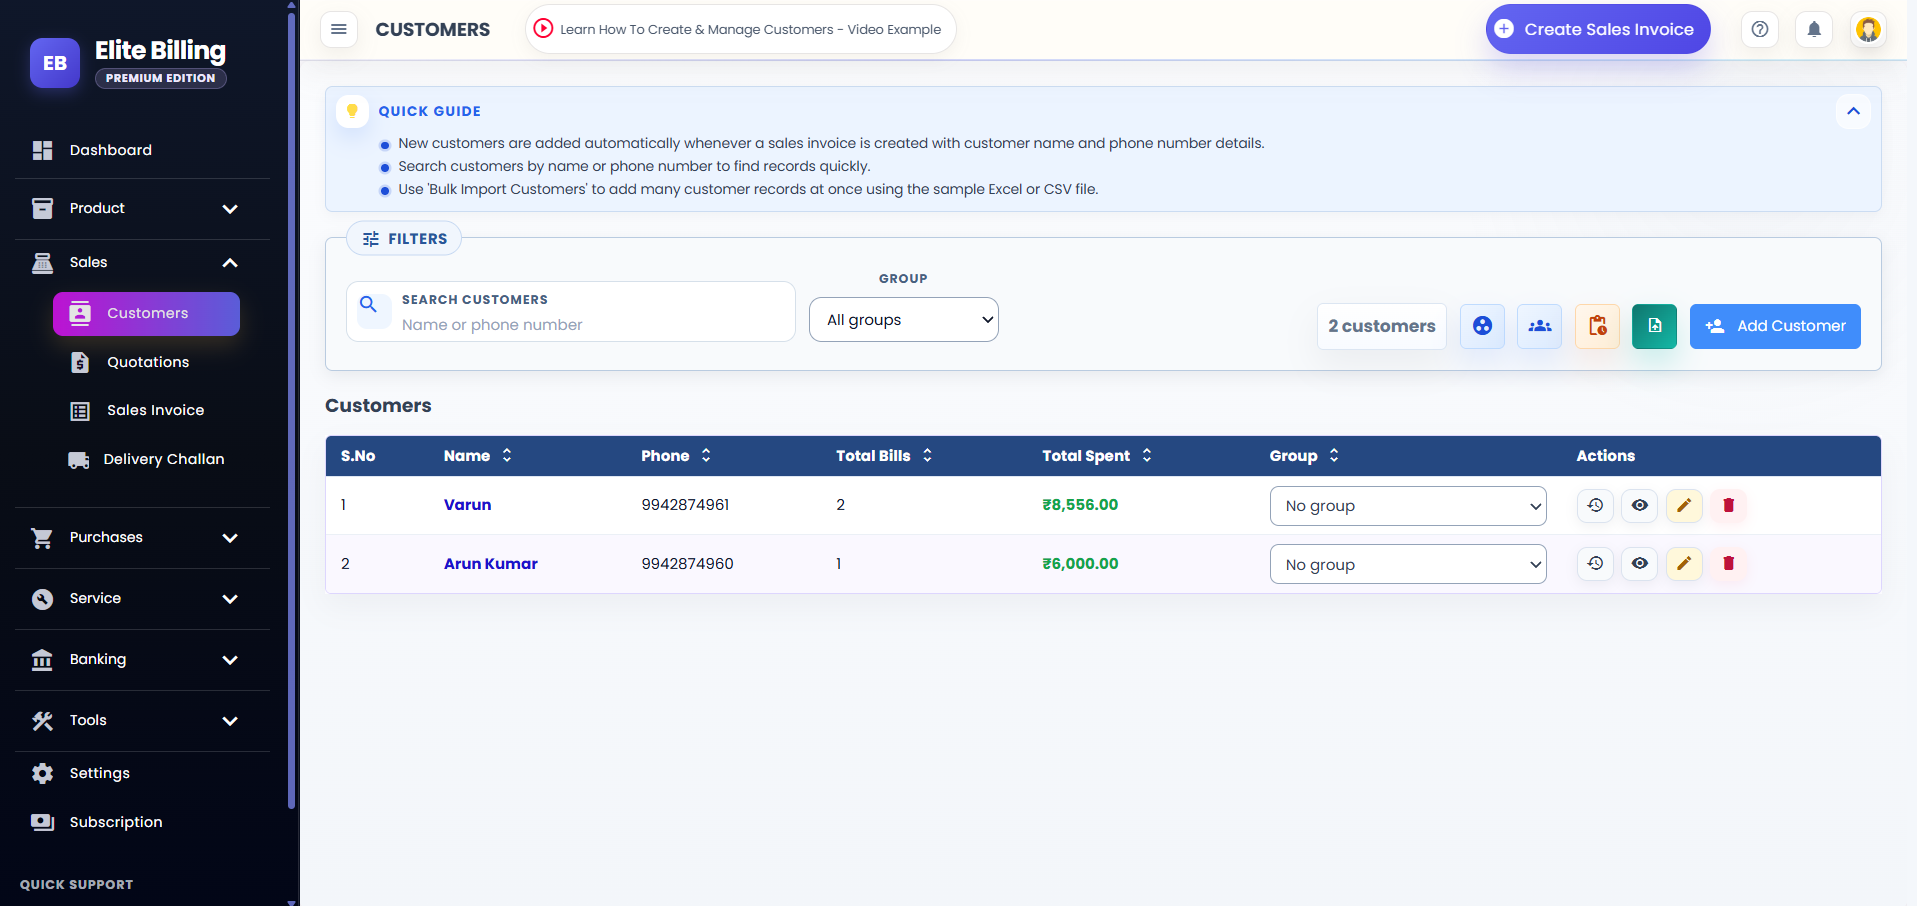Viewport: 1917px width, 906px height.
Task: Click the blue circular group-management icon
Action: click(1482, 326)
